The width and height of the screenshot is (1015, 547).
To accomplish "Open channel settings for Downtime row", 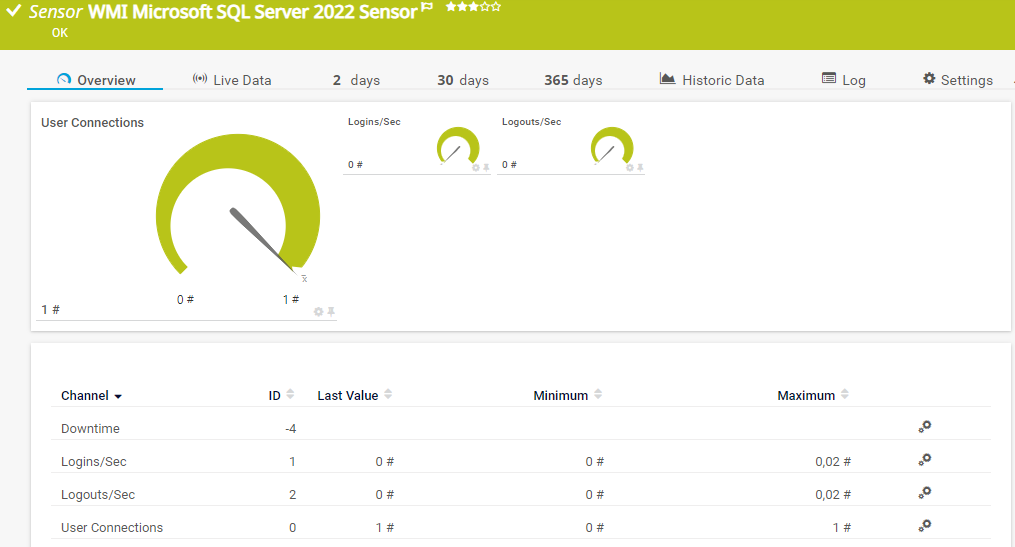I will pos(925,427).
